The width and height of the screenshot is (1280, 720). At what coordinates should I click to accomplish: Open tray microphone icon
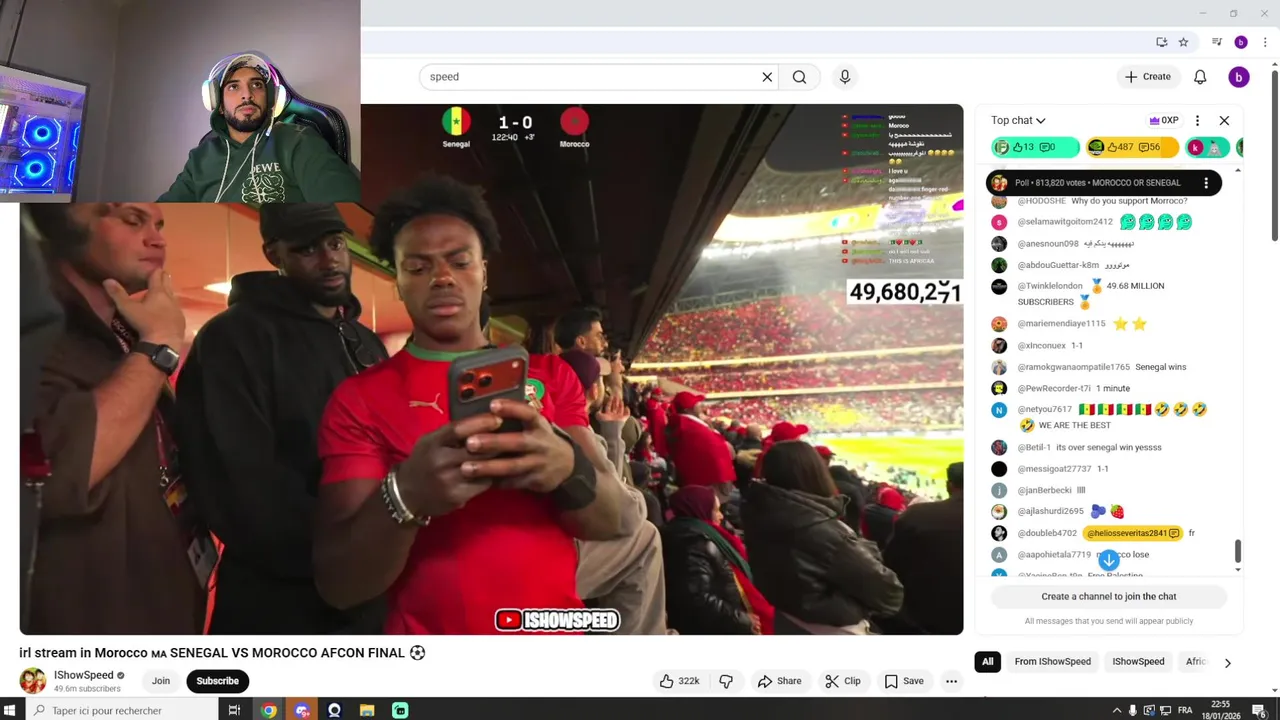pyautogui.click(x=1132, y=710)
